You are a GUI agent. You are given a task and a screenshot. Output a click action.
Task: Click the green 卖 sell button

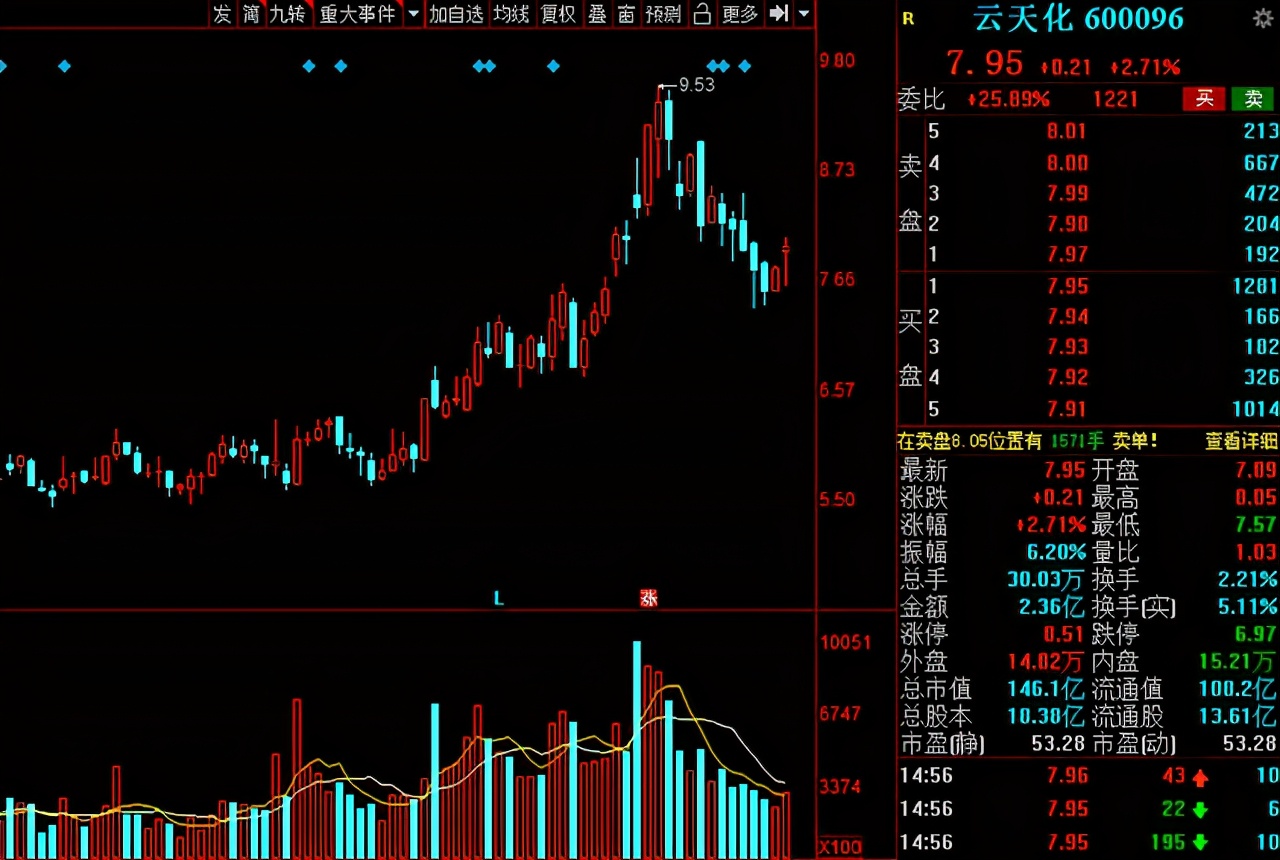tap(1253, 98)
